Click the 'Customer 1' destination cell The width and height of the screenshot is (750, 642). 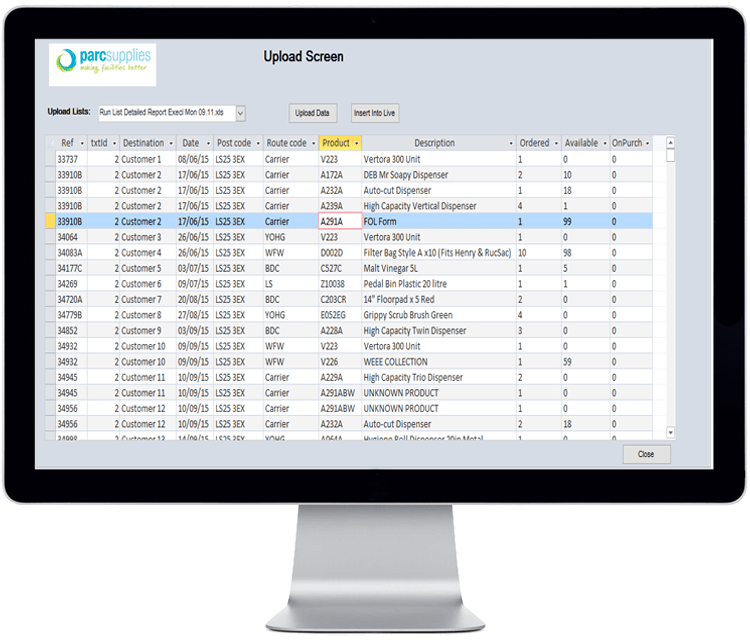tap(147, 159)
